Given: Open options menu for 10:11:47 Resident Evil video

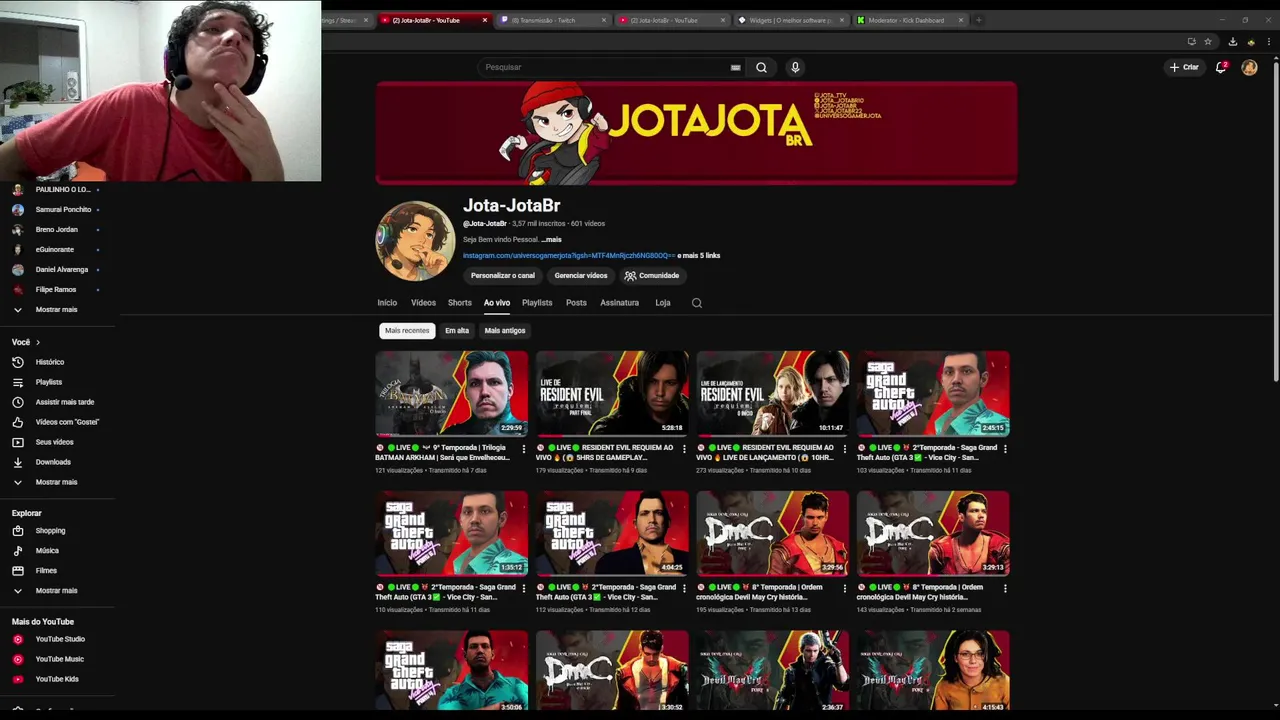Looking at the screenshot, I should pyautogui.click(x=844, y=449).
